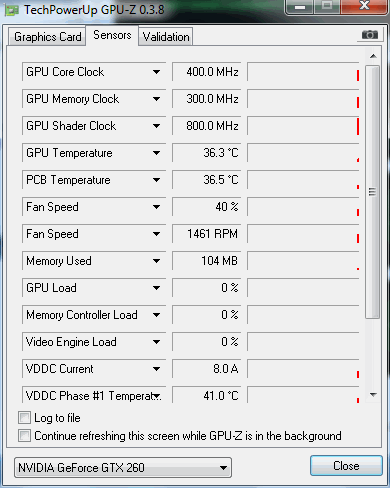Open the GPU Load dropdown arrow
Image resolution: width=390 pixels, height=488 pixels.
(x=156, y=288)
